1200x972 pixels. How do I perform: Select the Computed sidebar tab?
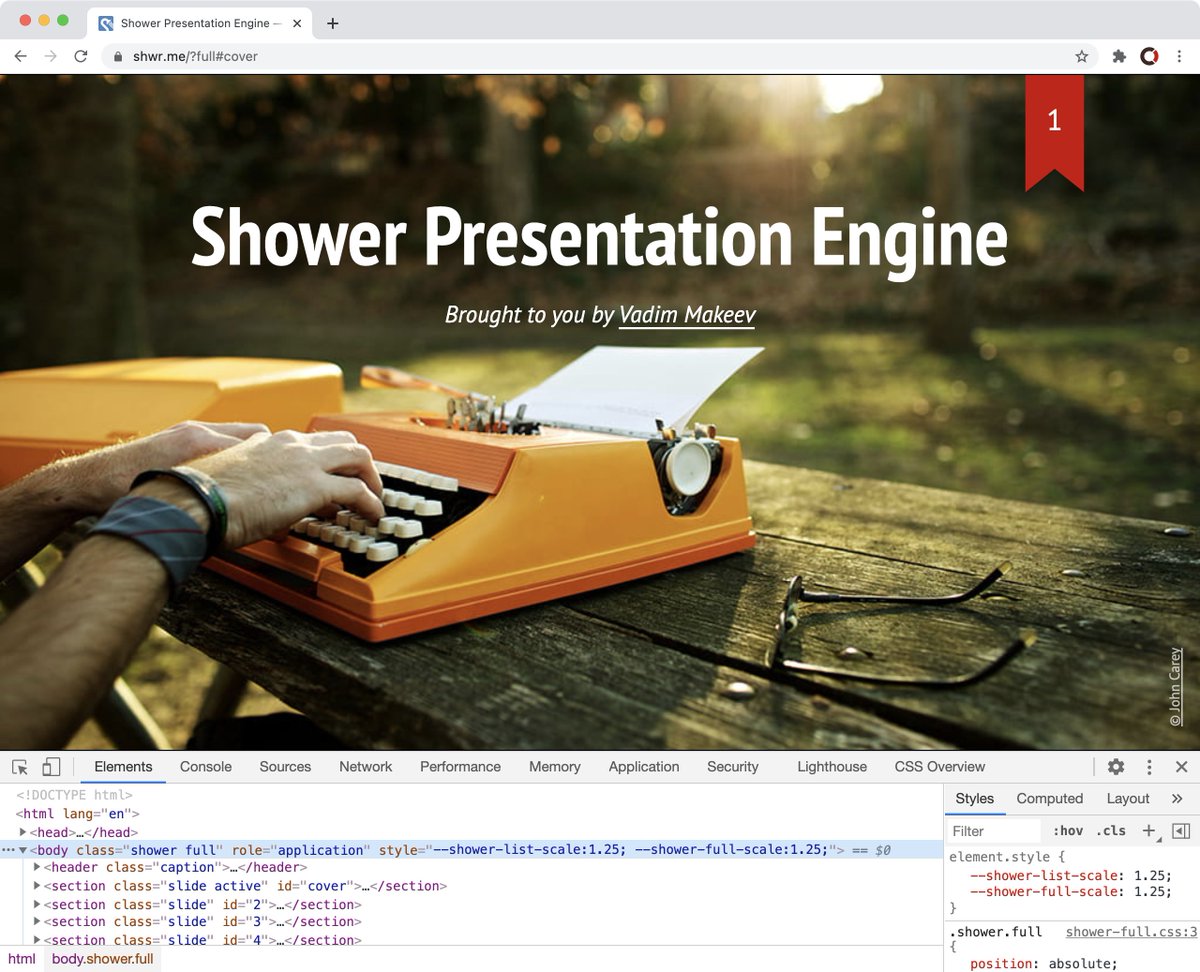click(x=1050, y=798)
